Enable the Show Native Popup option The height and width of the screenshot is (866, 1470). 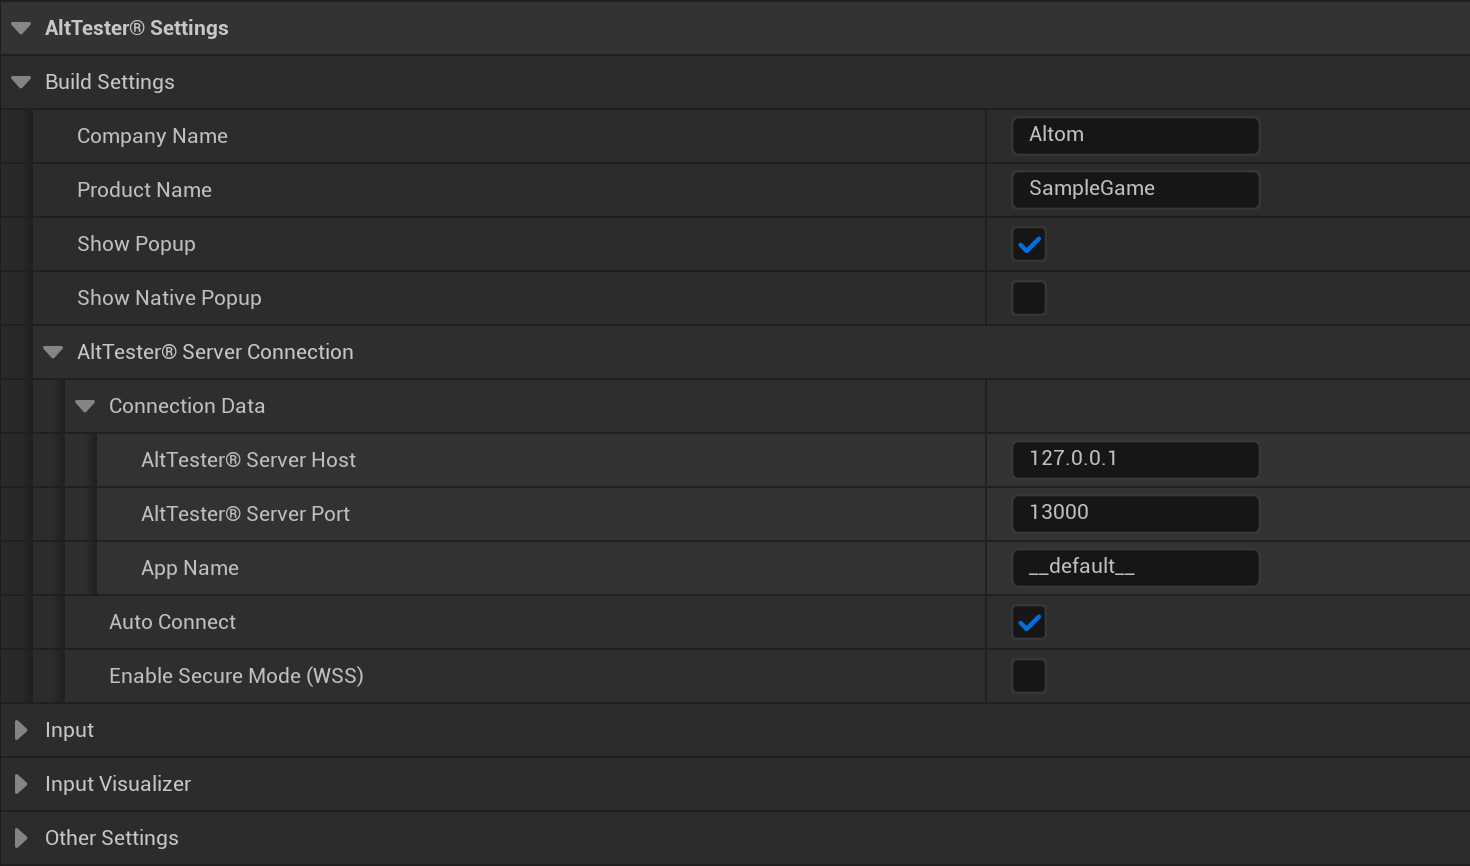point(1029,297)
